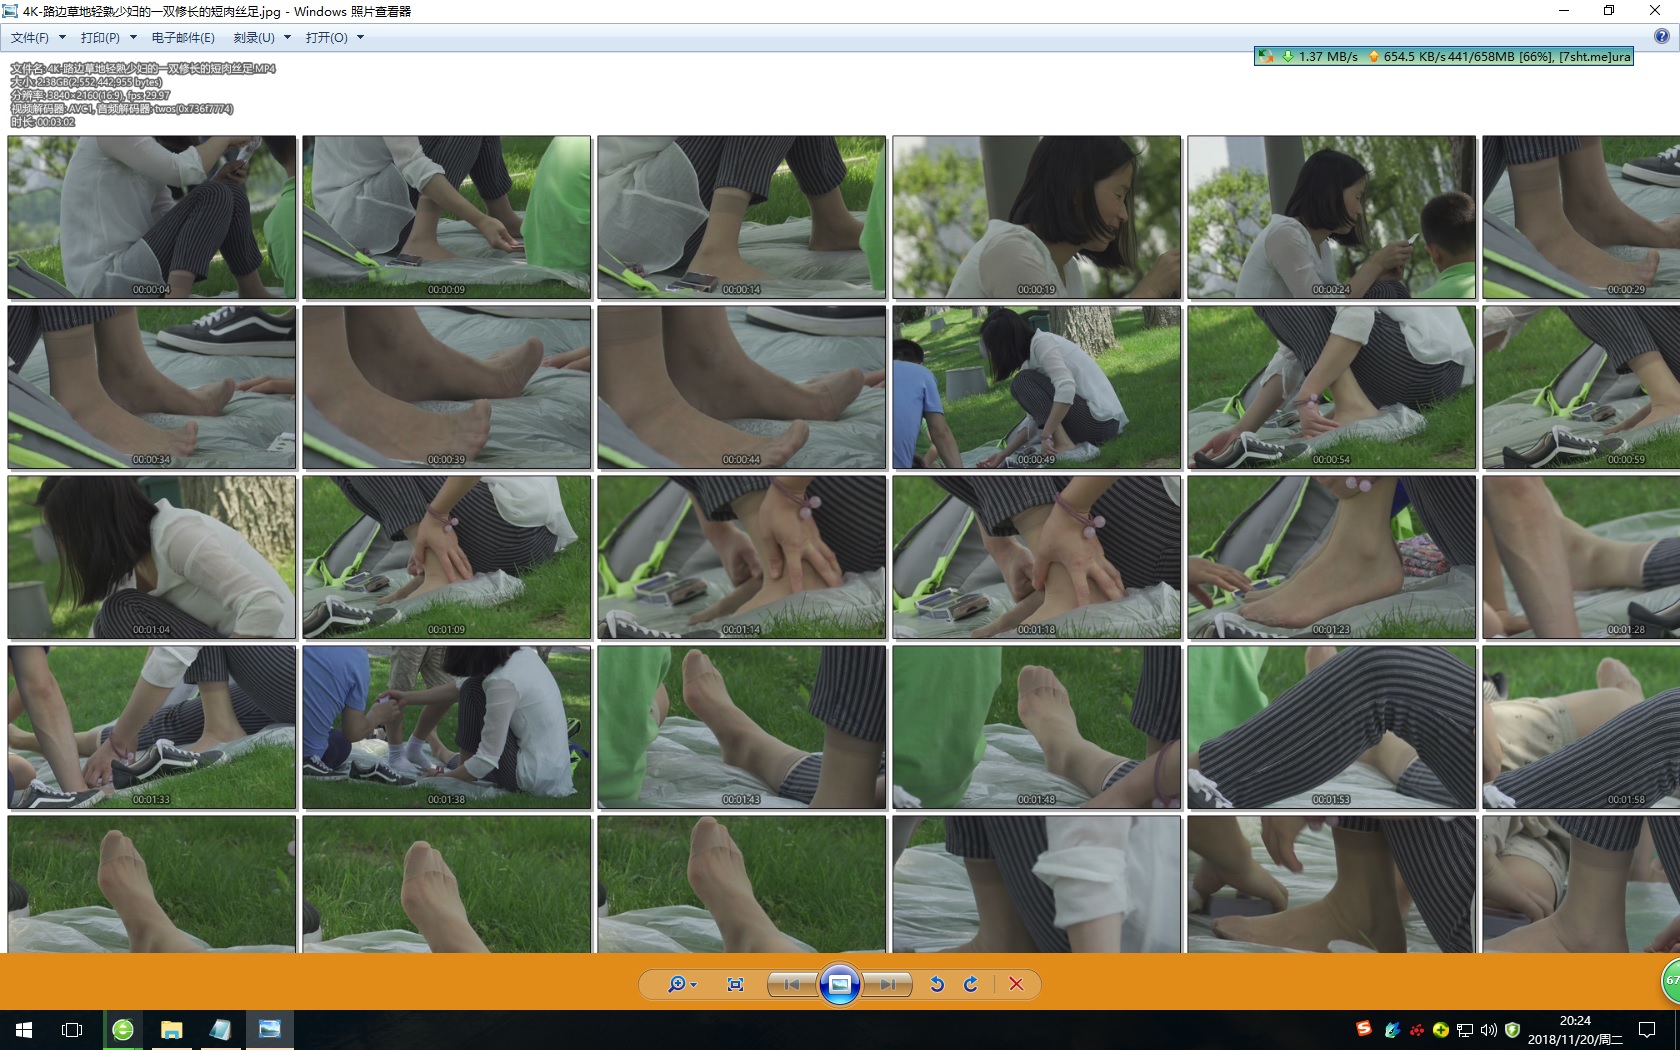Open the taskbar clock and date

point(1575,1030)
